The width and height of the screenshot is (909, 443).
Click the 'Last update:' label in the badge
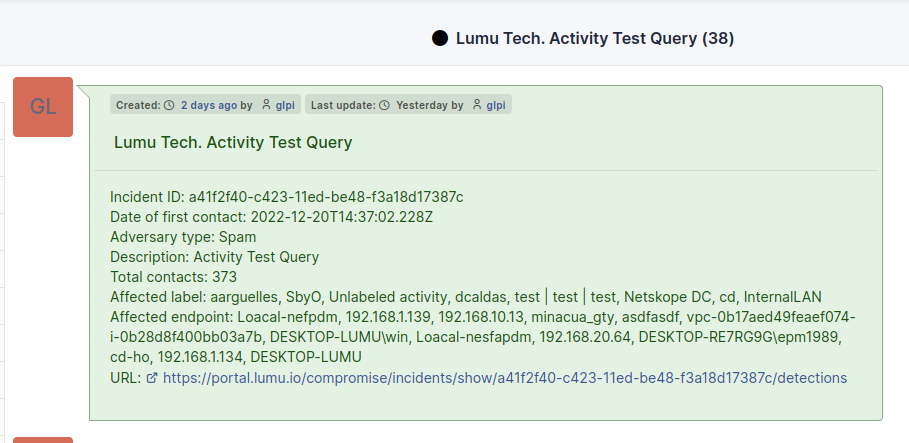pos(343,105)
